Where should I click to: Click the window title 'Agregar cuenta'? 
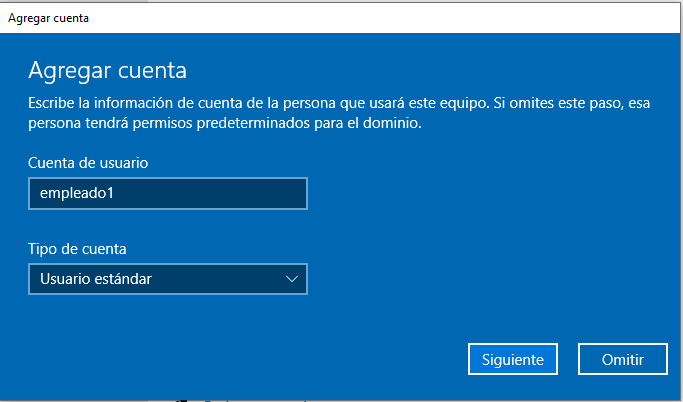48,18
